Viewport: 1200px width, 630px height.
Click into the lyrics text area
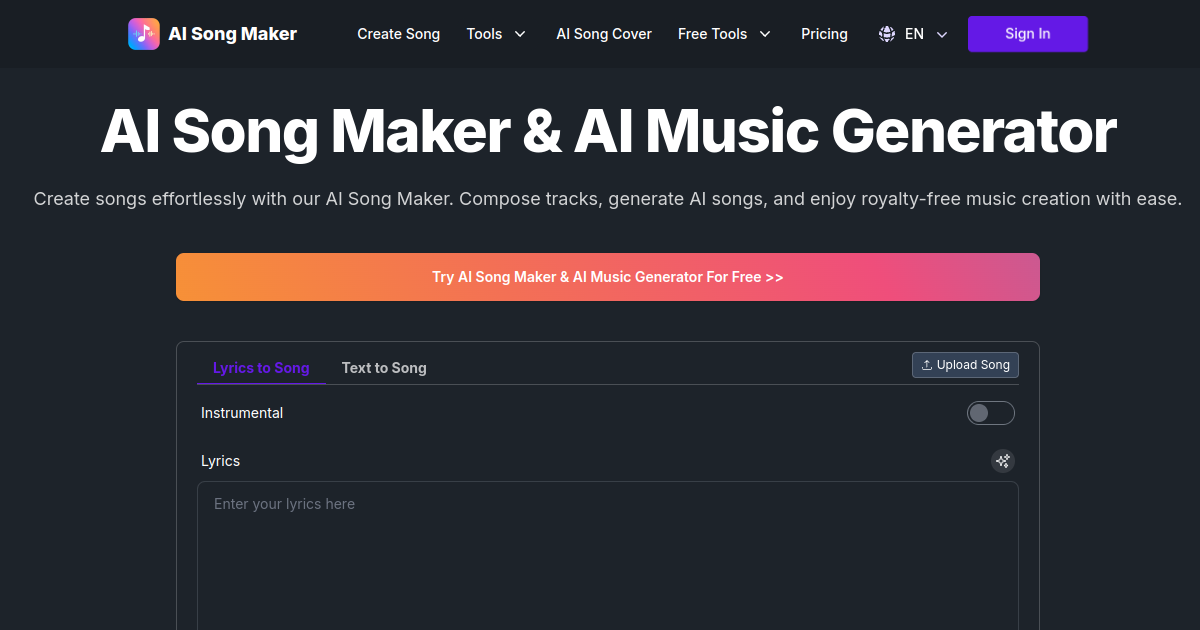[x=608, y=556]
